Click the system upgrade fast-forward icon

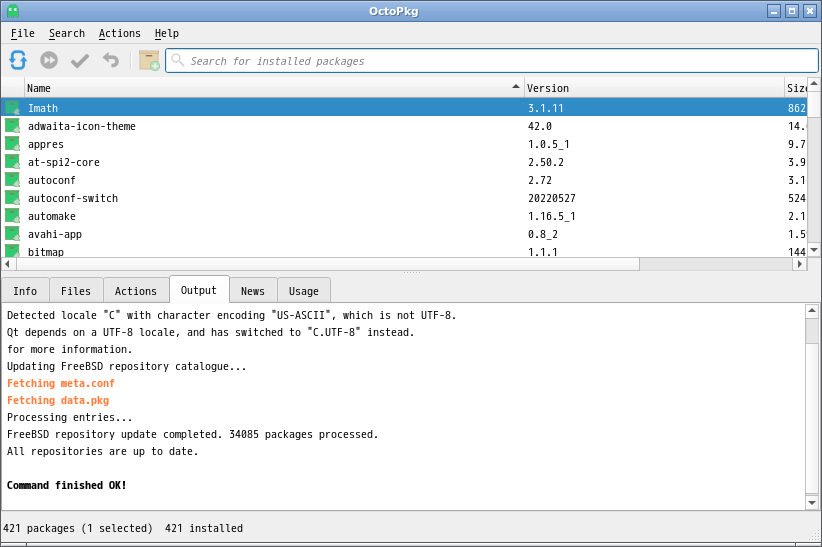(49, 60)
